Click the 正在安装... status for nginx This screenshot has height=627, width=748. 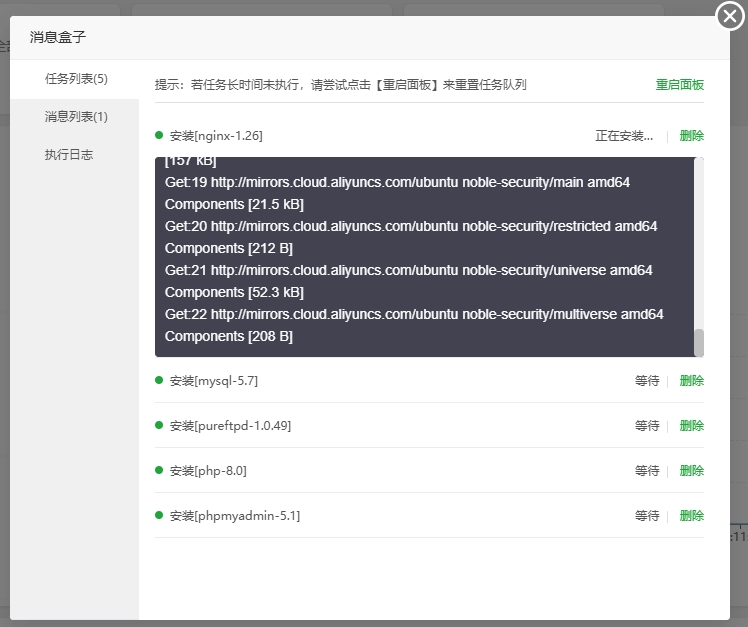tap(624, 136)
